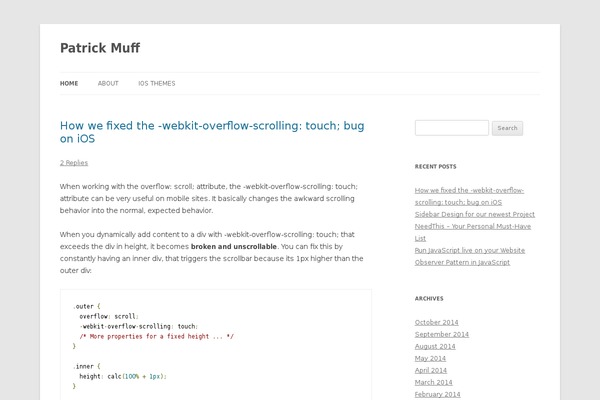Open Run JavaScript live on your Website
The height and width of the screenshot is (400, 600).
click(470, 250)
